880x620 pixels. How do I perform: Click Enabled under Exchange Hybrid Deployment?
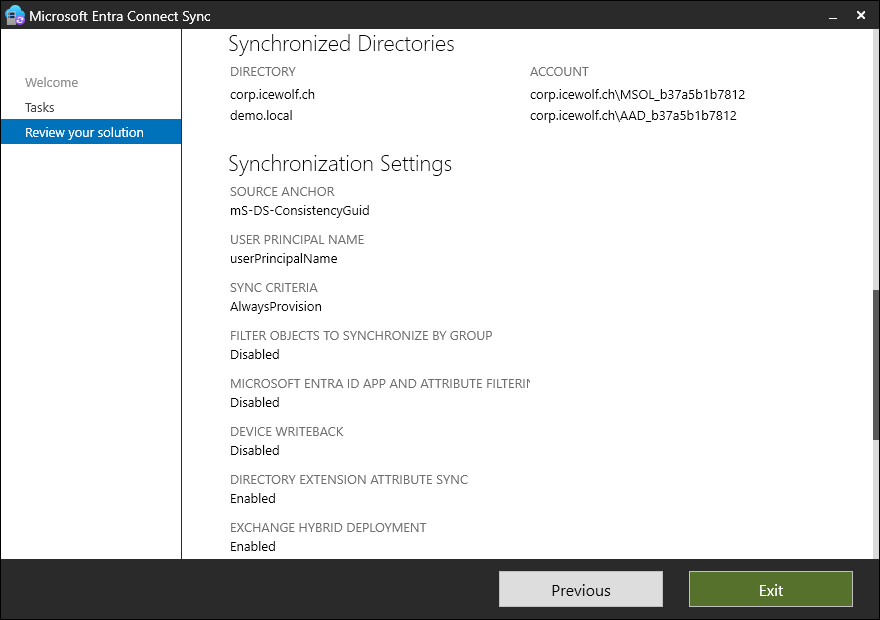coord(253,546)
